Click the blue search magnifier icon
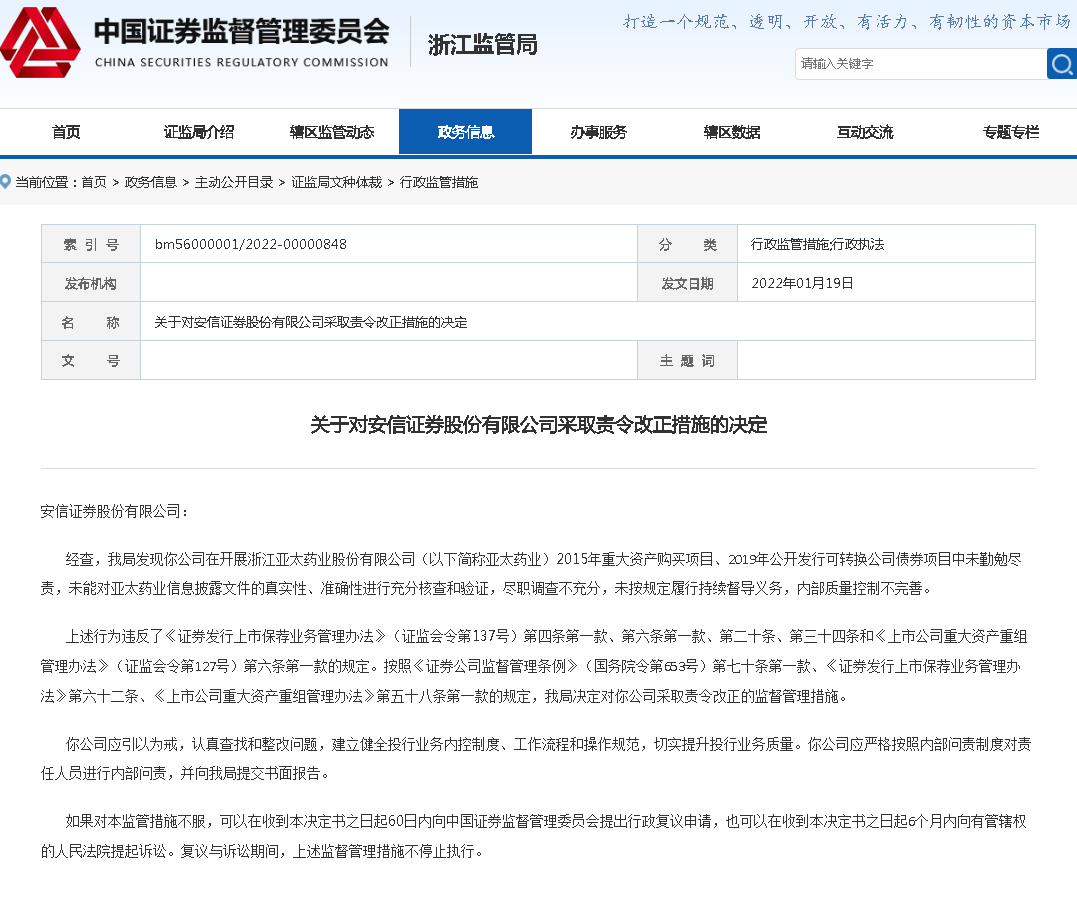The width and height of the screenshot is (1077, 916). (1062, 64)
